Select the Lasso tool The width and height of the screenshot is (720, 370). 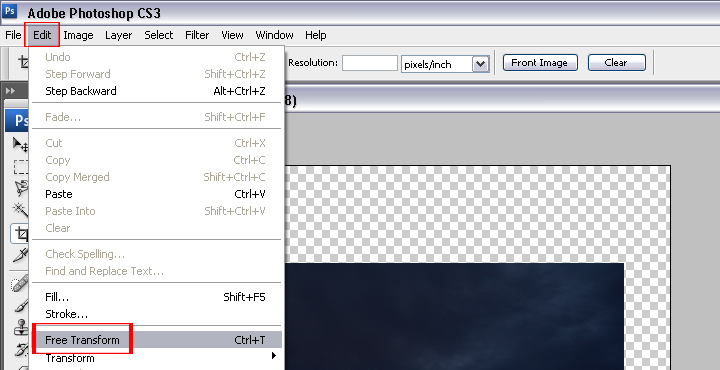pos(20,188)
